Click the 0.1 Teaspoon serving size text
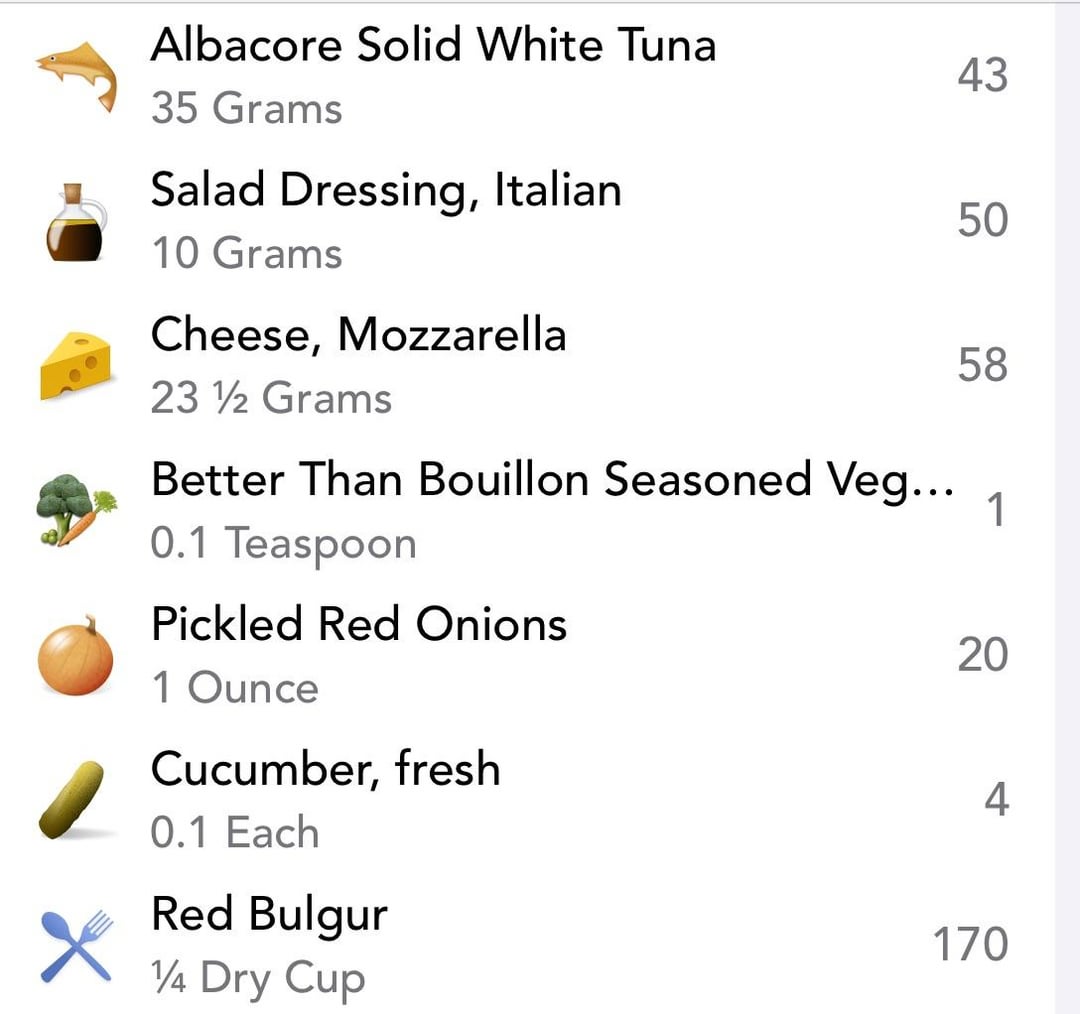 pyautogui.click(x=283, y=543)
